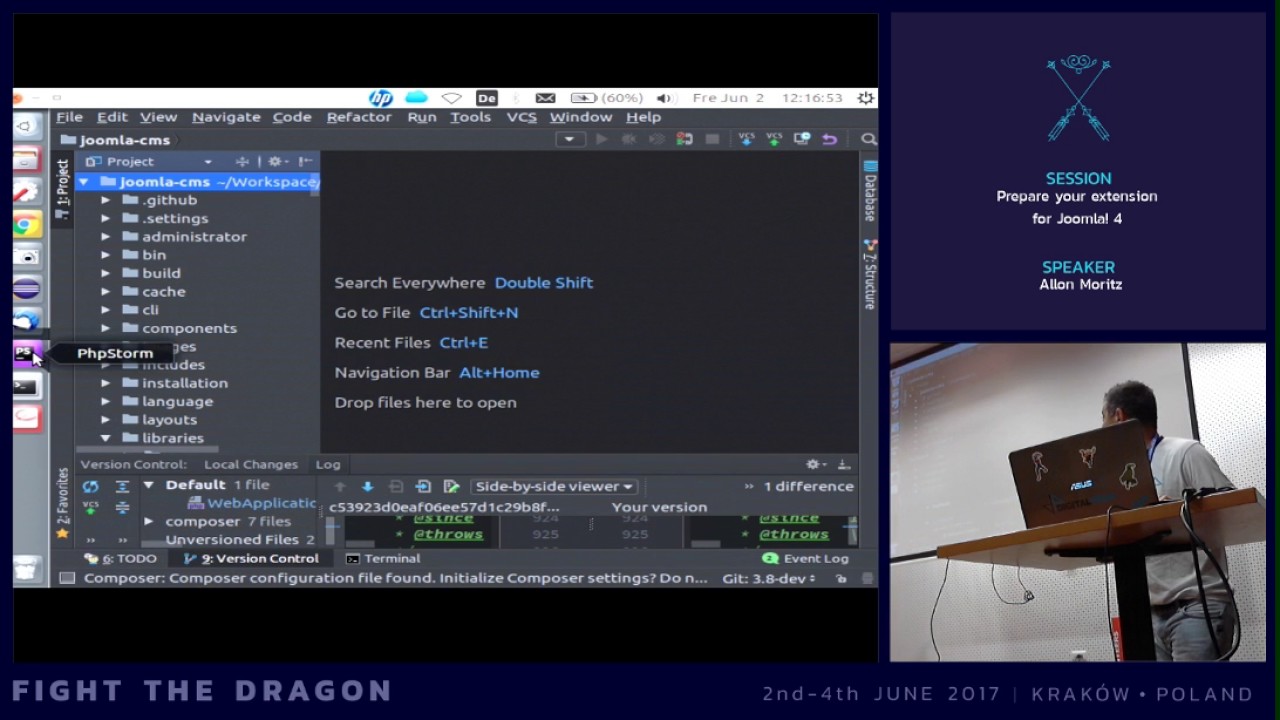Open the Side-by-side viewer dropdown
Image resolution: width=1280 pixels, height=720 pixels.
coord(555,486)
